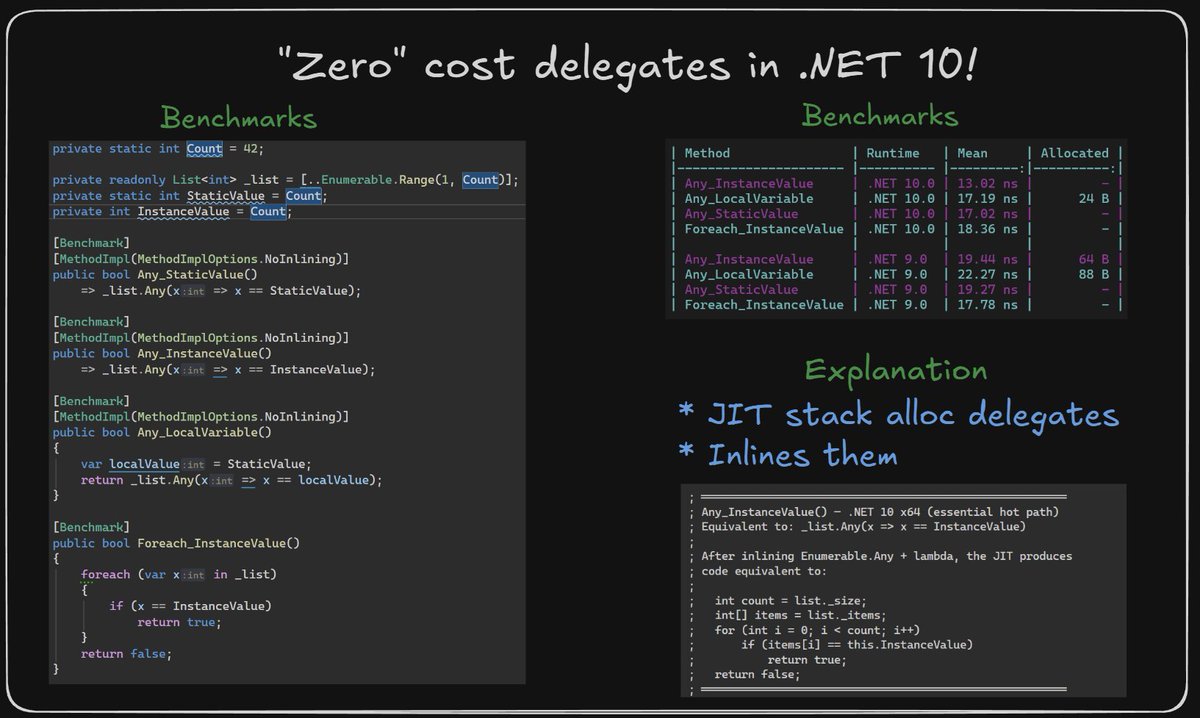Click the Explanation heading
1200x718 pixels.
tap(896, 371)
